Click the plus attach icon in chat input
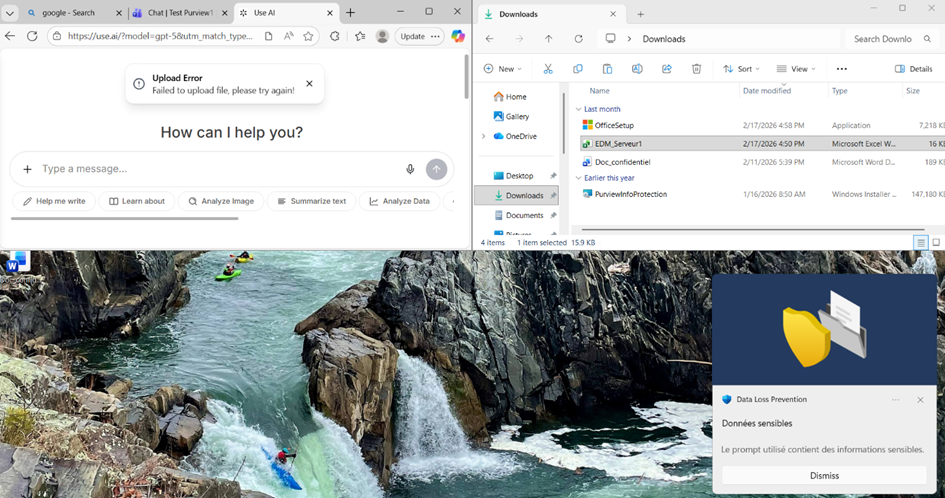This screenshot has height=498, width=945. tap(27, 169)
